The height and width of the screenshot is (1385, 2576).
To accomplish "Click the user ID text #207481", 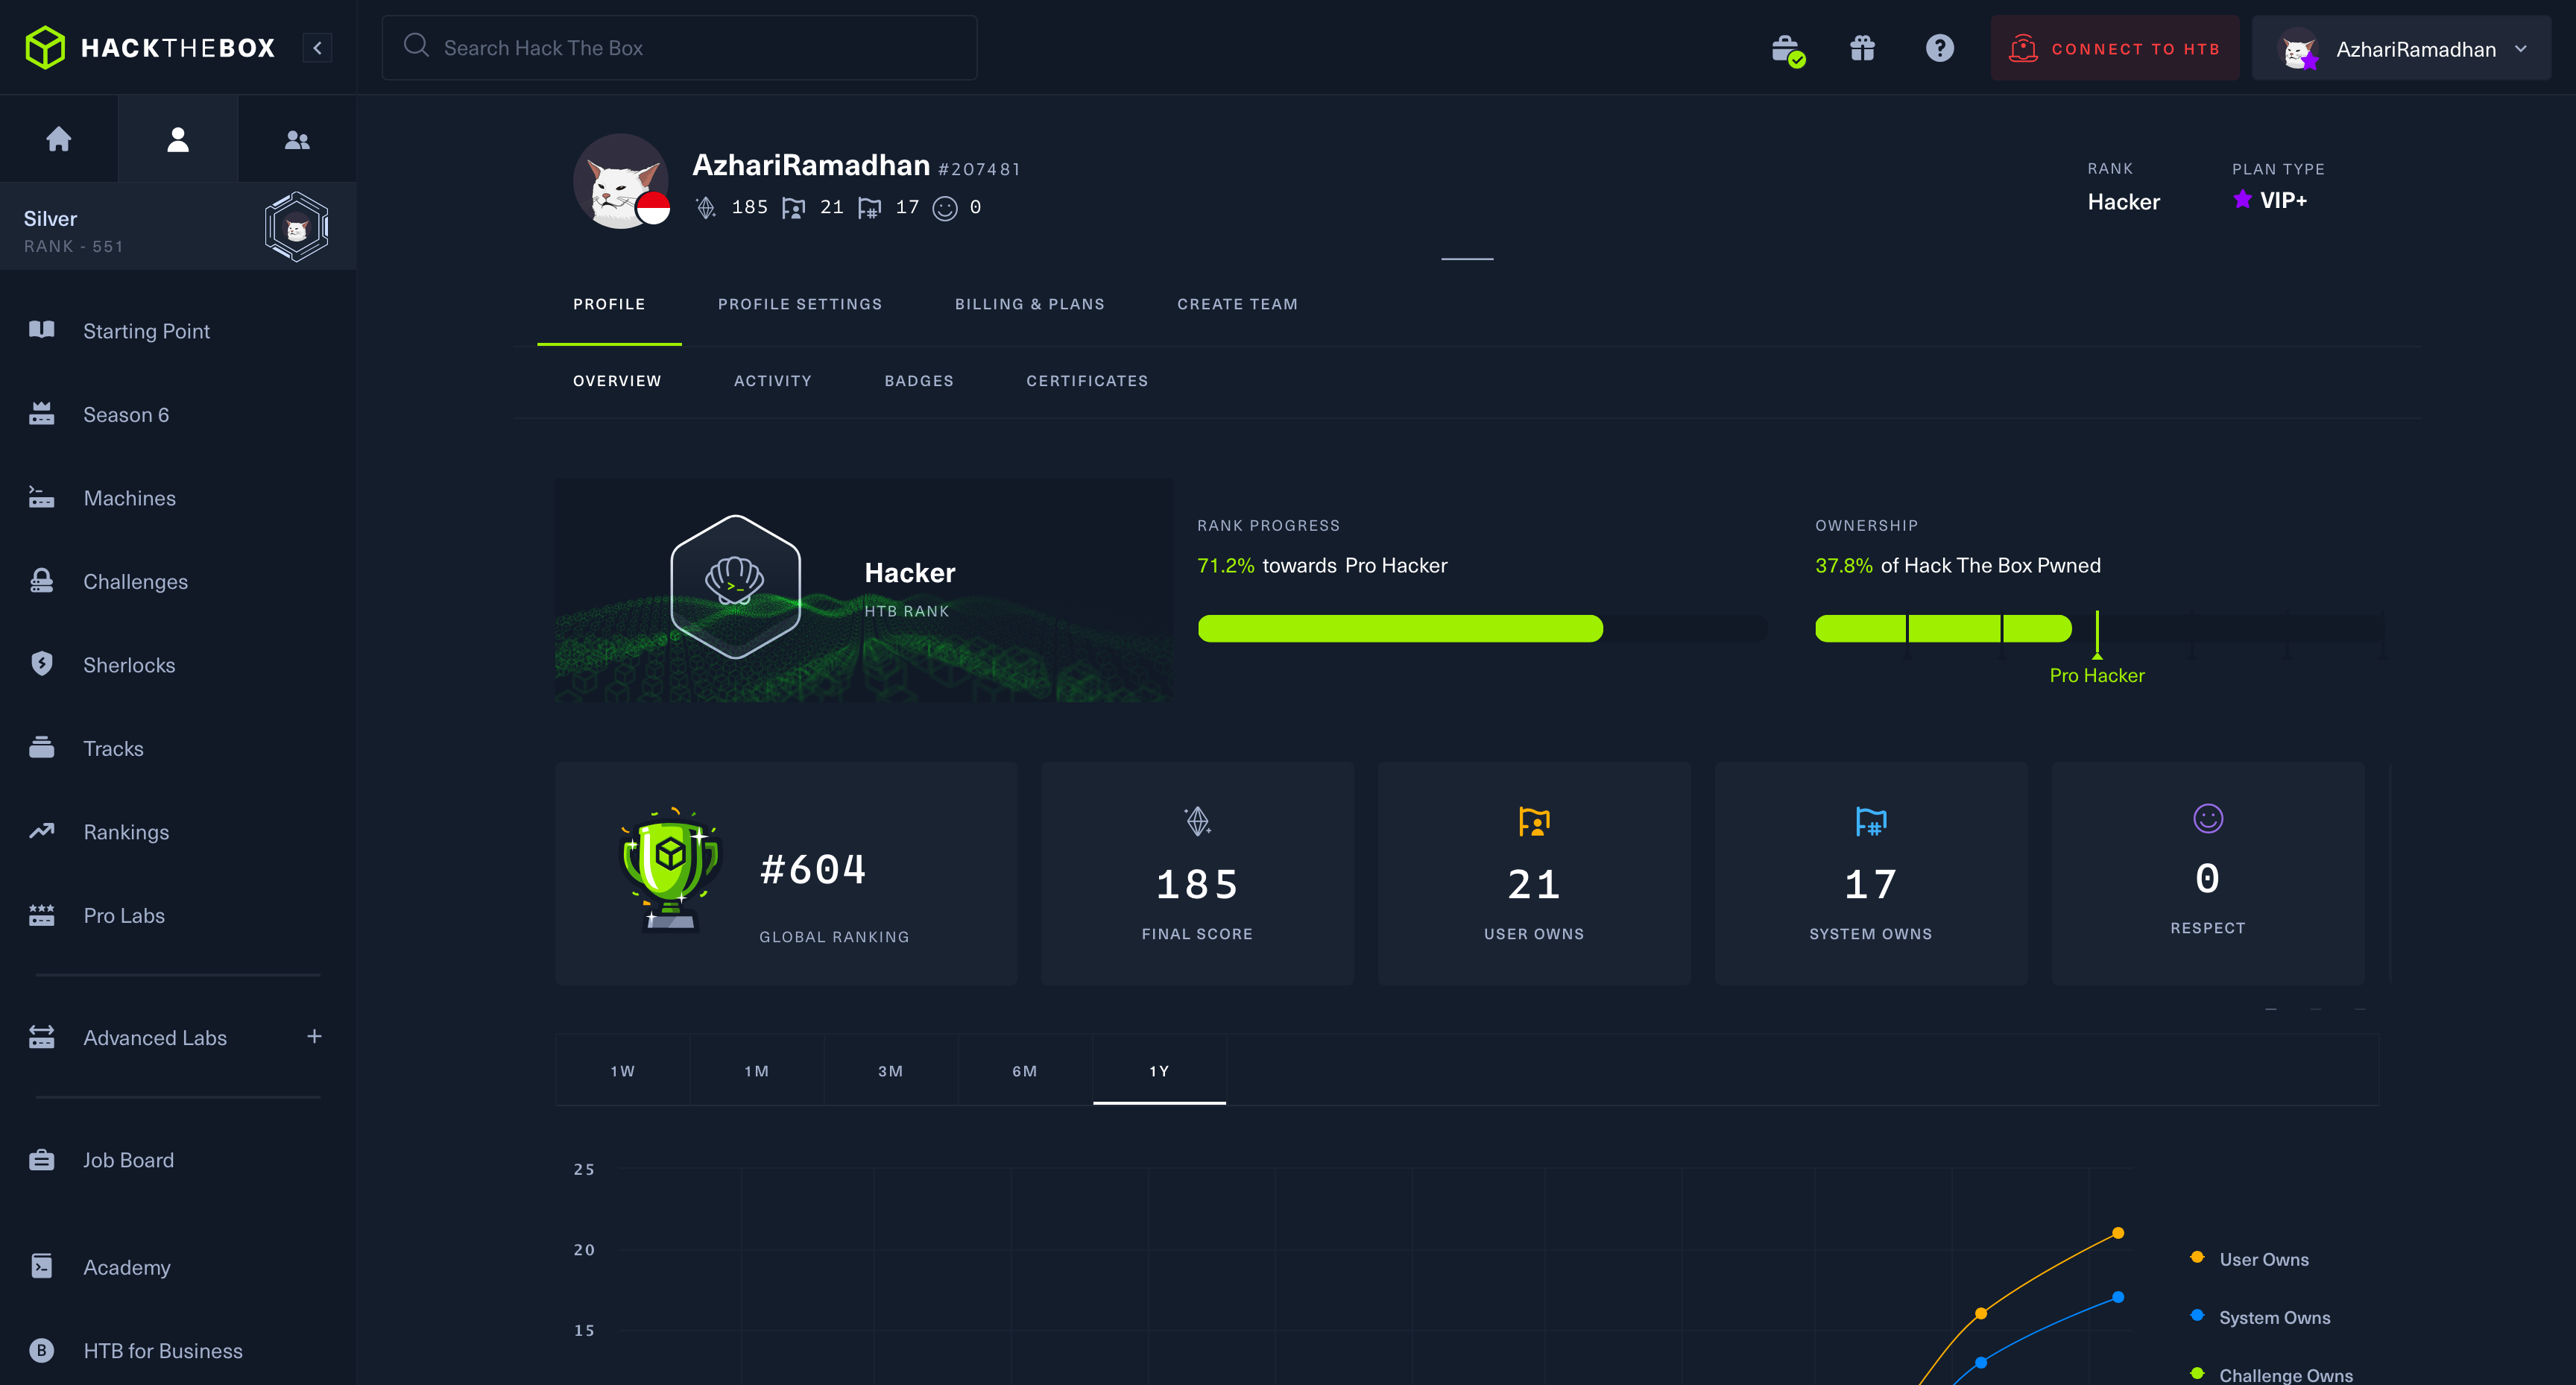I will pyautogui.click(x=979, y=169).
